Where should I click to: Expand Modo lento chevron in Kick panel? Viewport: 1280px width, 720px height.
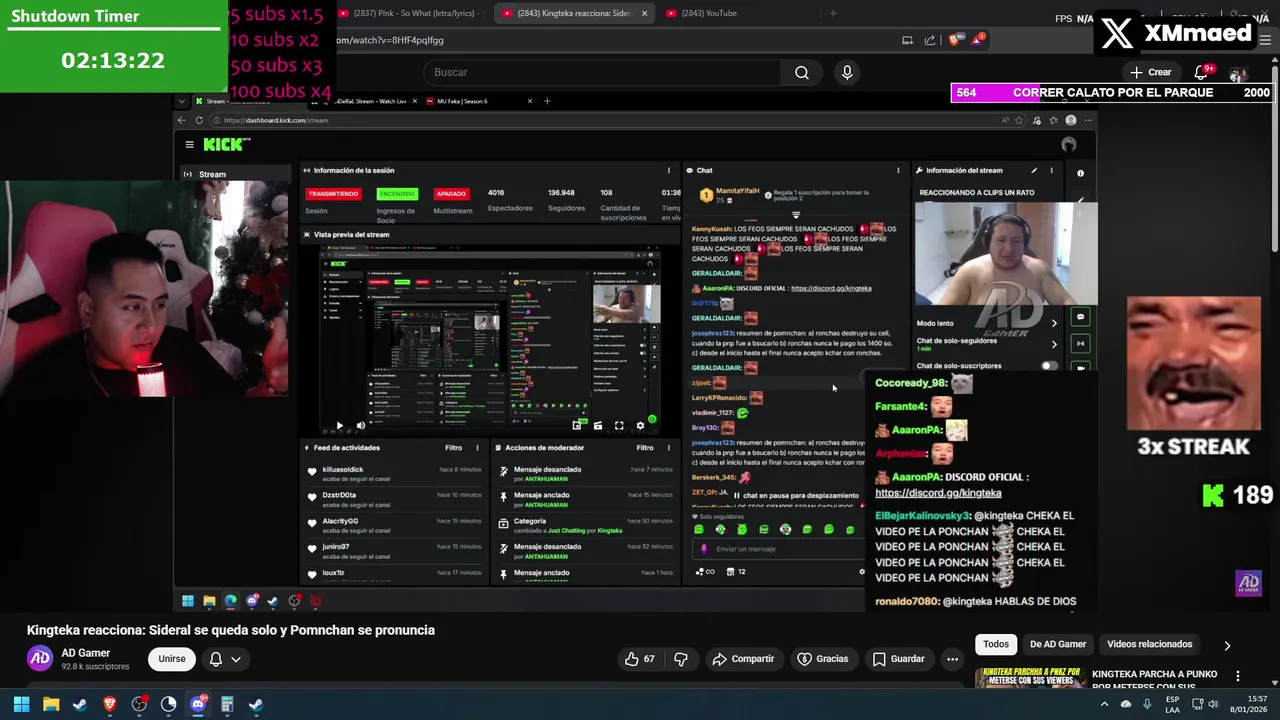click(x=1053, y=323)
